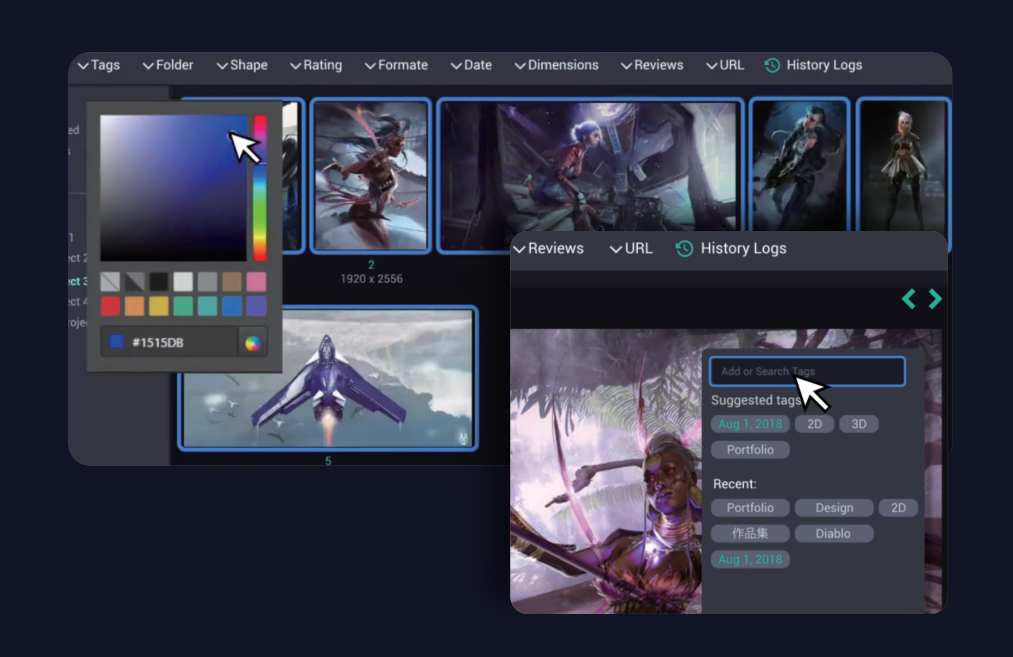Open Reviews dropdown in top filter bar

[x=652, y=65]
